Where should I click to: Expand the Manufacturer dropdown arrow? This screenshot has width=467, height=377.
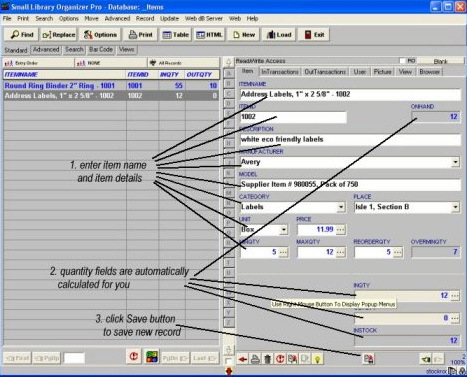tap(455, 162)
